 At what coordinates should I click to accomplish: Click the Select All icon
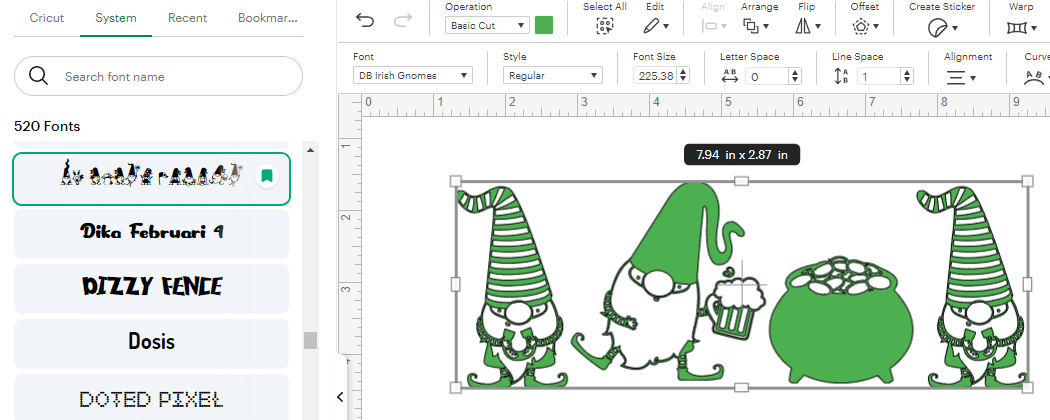click(604, 26)
